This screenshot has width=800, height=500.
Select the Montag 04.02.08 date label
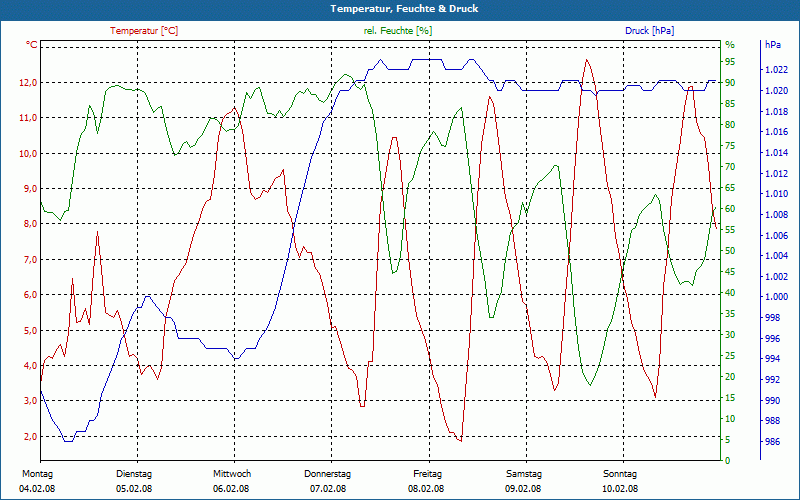(x=37, y=481)
